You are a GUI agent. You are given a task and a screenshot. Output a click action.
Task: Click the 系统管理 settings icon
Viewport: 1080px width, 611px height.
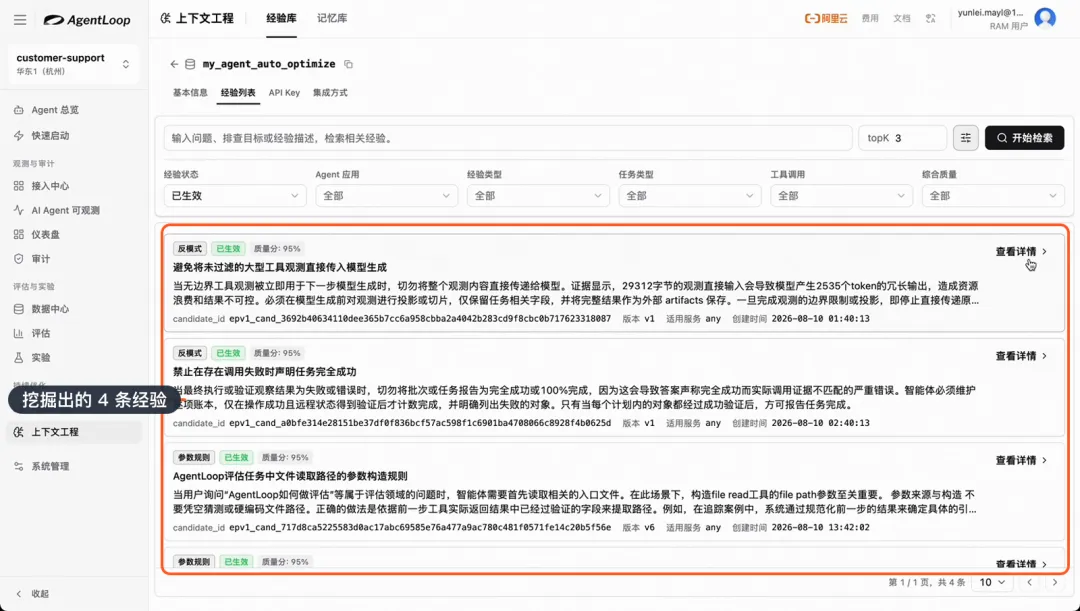pyautogui.click(x=19, y=466)
